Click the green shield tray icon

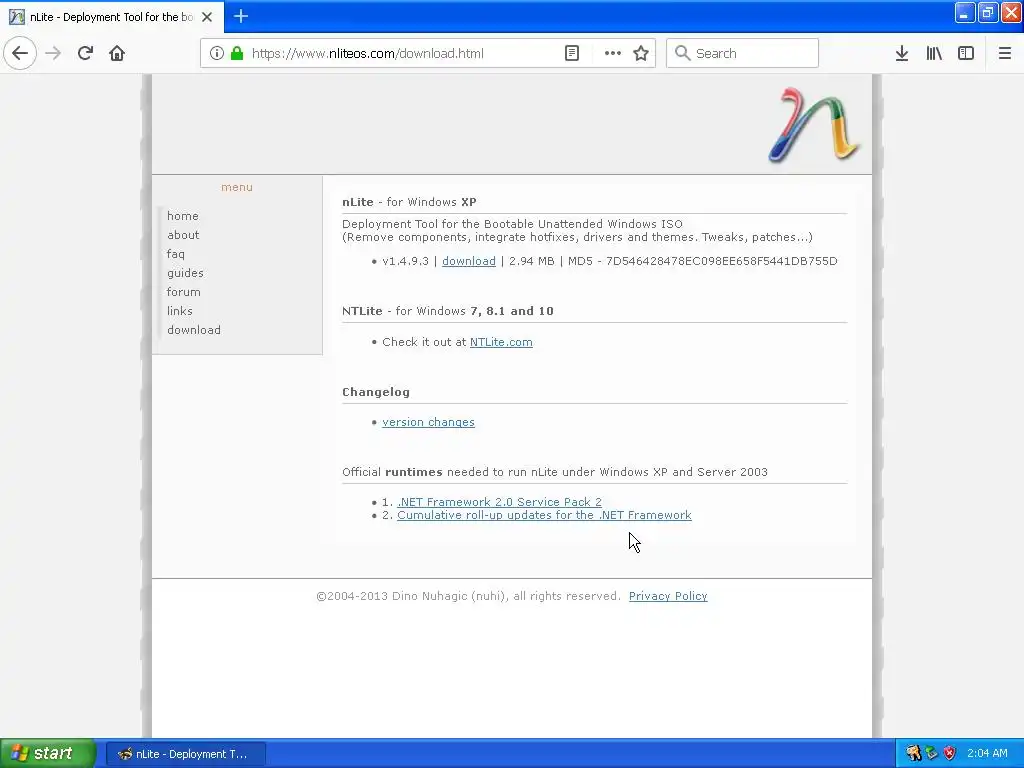pos(931,754)
